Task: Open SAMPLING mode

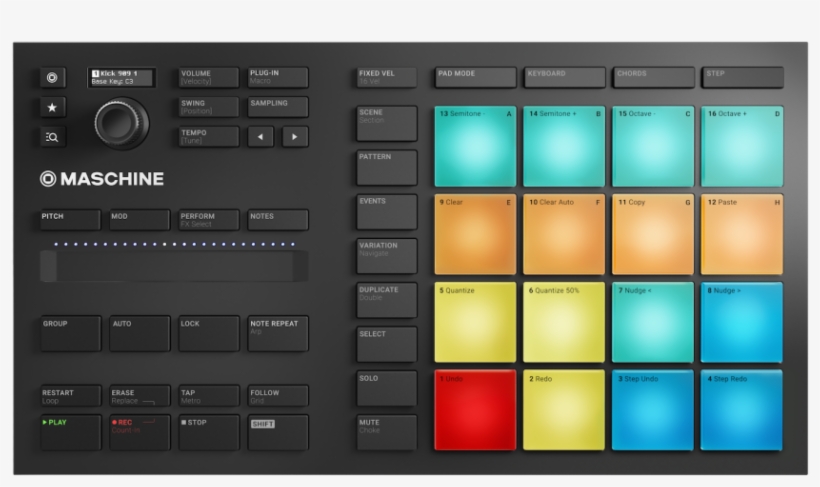Action: [x=278, y=107]
